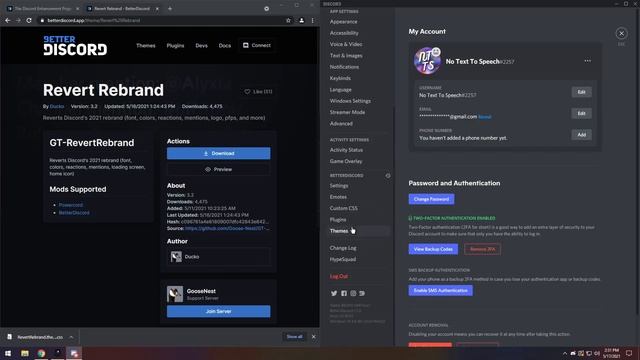
Task: Bookmark this page with the star icon
Action: [288, 20]
